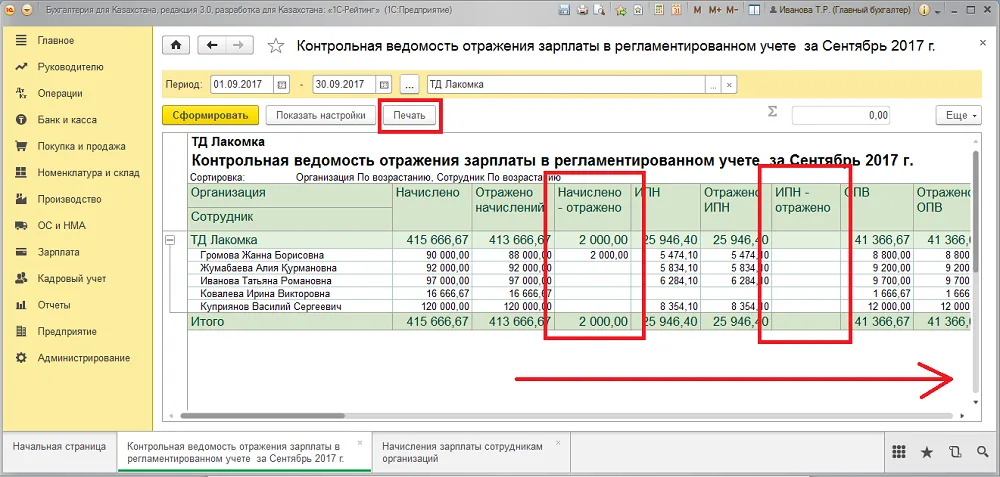Screen dimensions: 1000x477
Task: Open Отчеты section in sidebar
Action: point(54,305)
